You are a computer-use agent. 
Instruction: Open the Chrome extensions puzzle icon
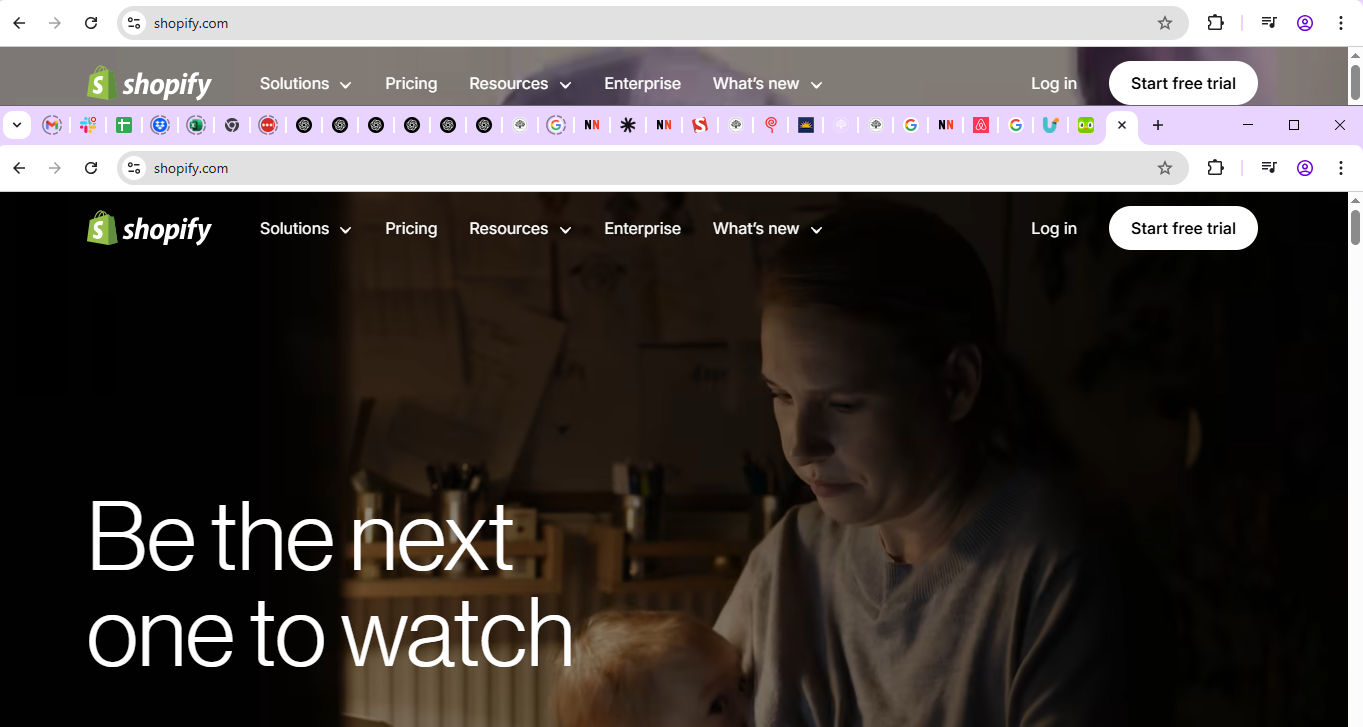(1215, 168)
